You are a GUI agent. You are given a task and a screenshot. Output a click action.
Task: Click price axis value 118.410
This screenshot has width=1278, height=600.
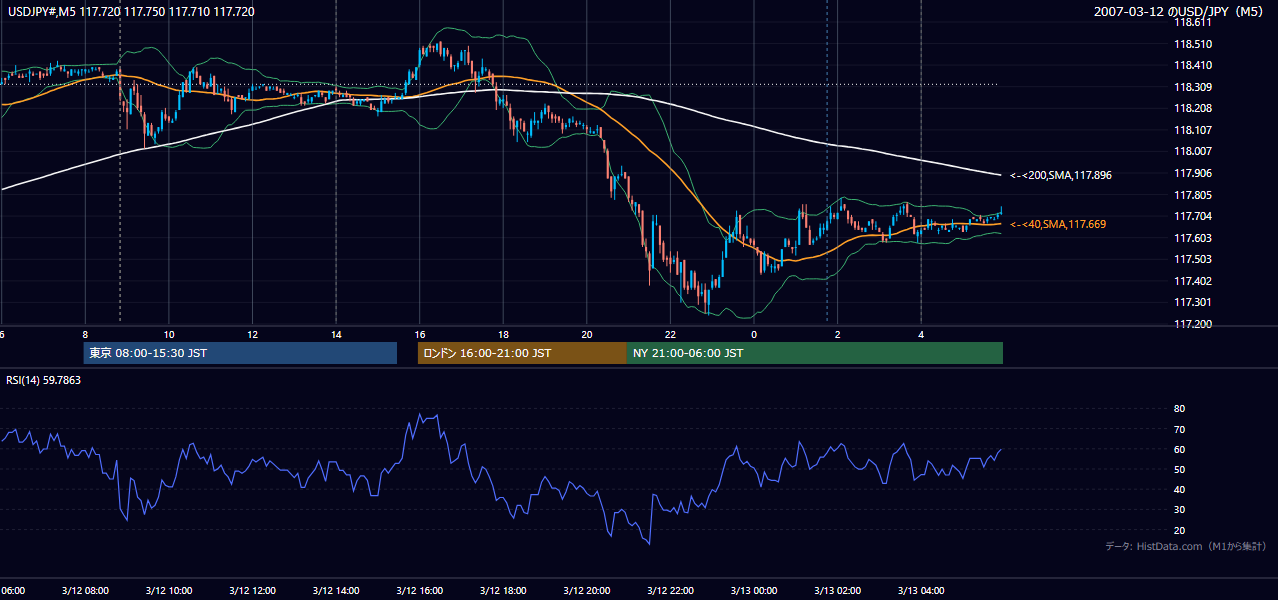(1192, 66)
